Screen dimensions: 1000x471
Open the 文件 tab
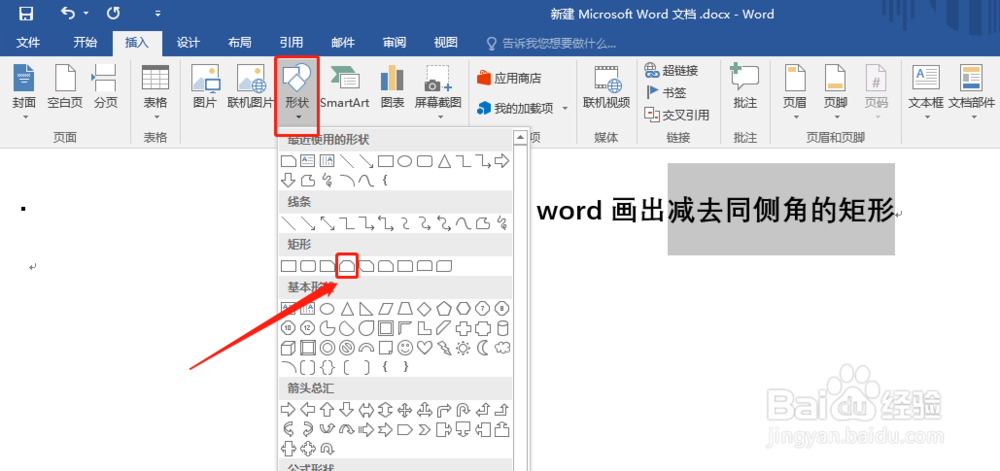pos(27,43)
